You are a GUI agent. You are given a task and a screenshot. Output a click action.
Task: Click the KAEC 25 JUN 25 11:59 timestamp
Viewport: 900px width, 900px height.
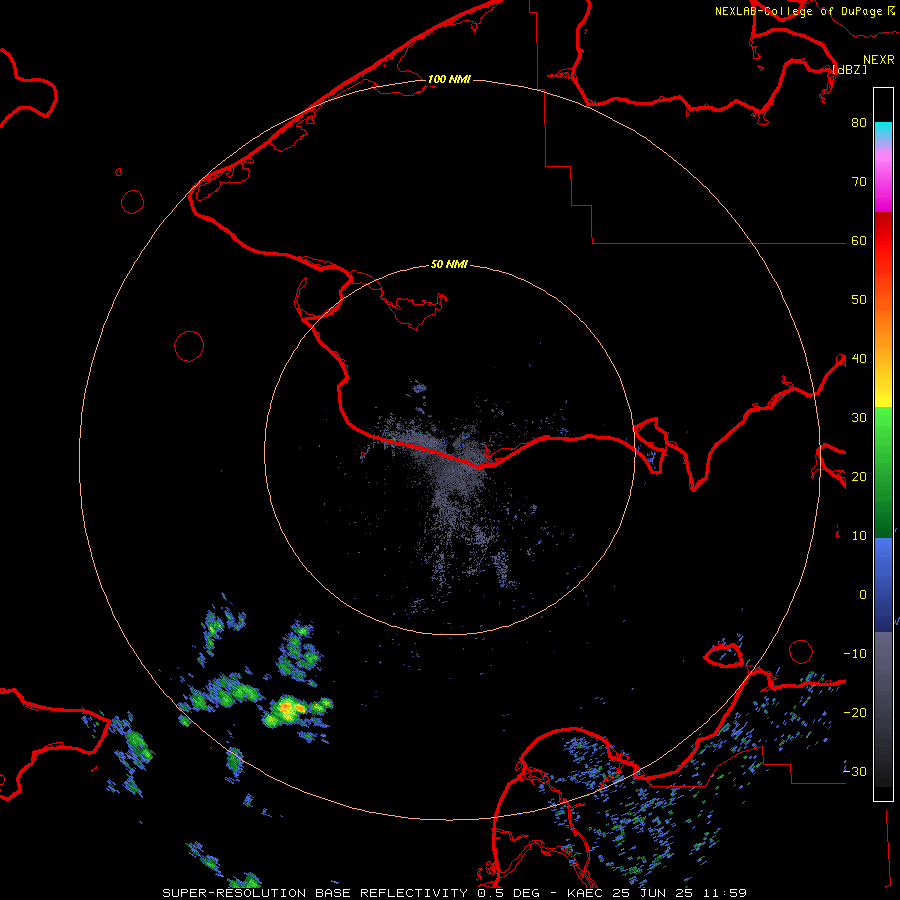coord(657,893)
